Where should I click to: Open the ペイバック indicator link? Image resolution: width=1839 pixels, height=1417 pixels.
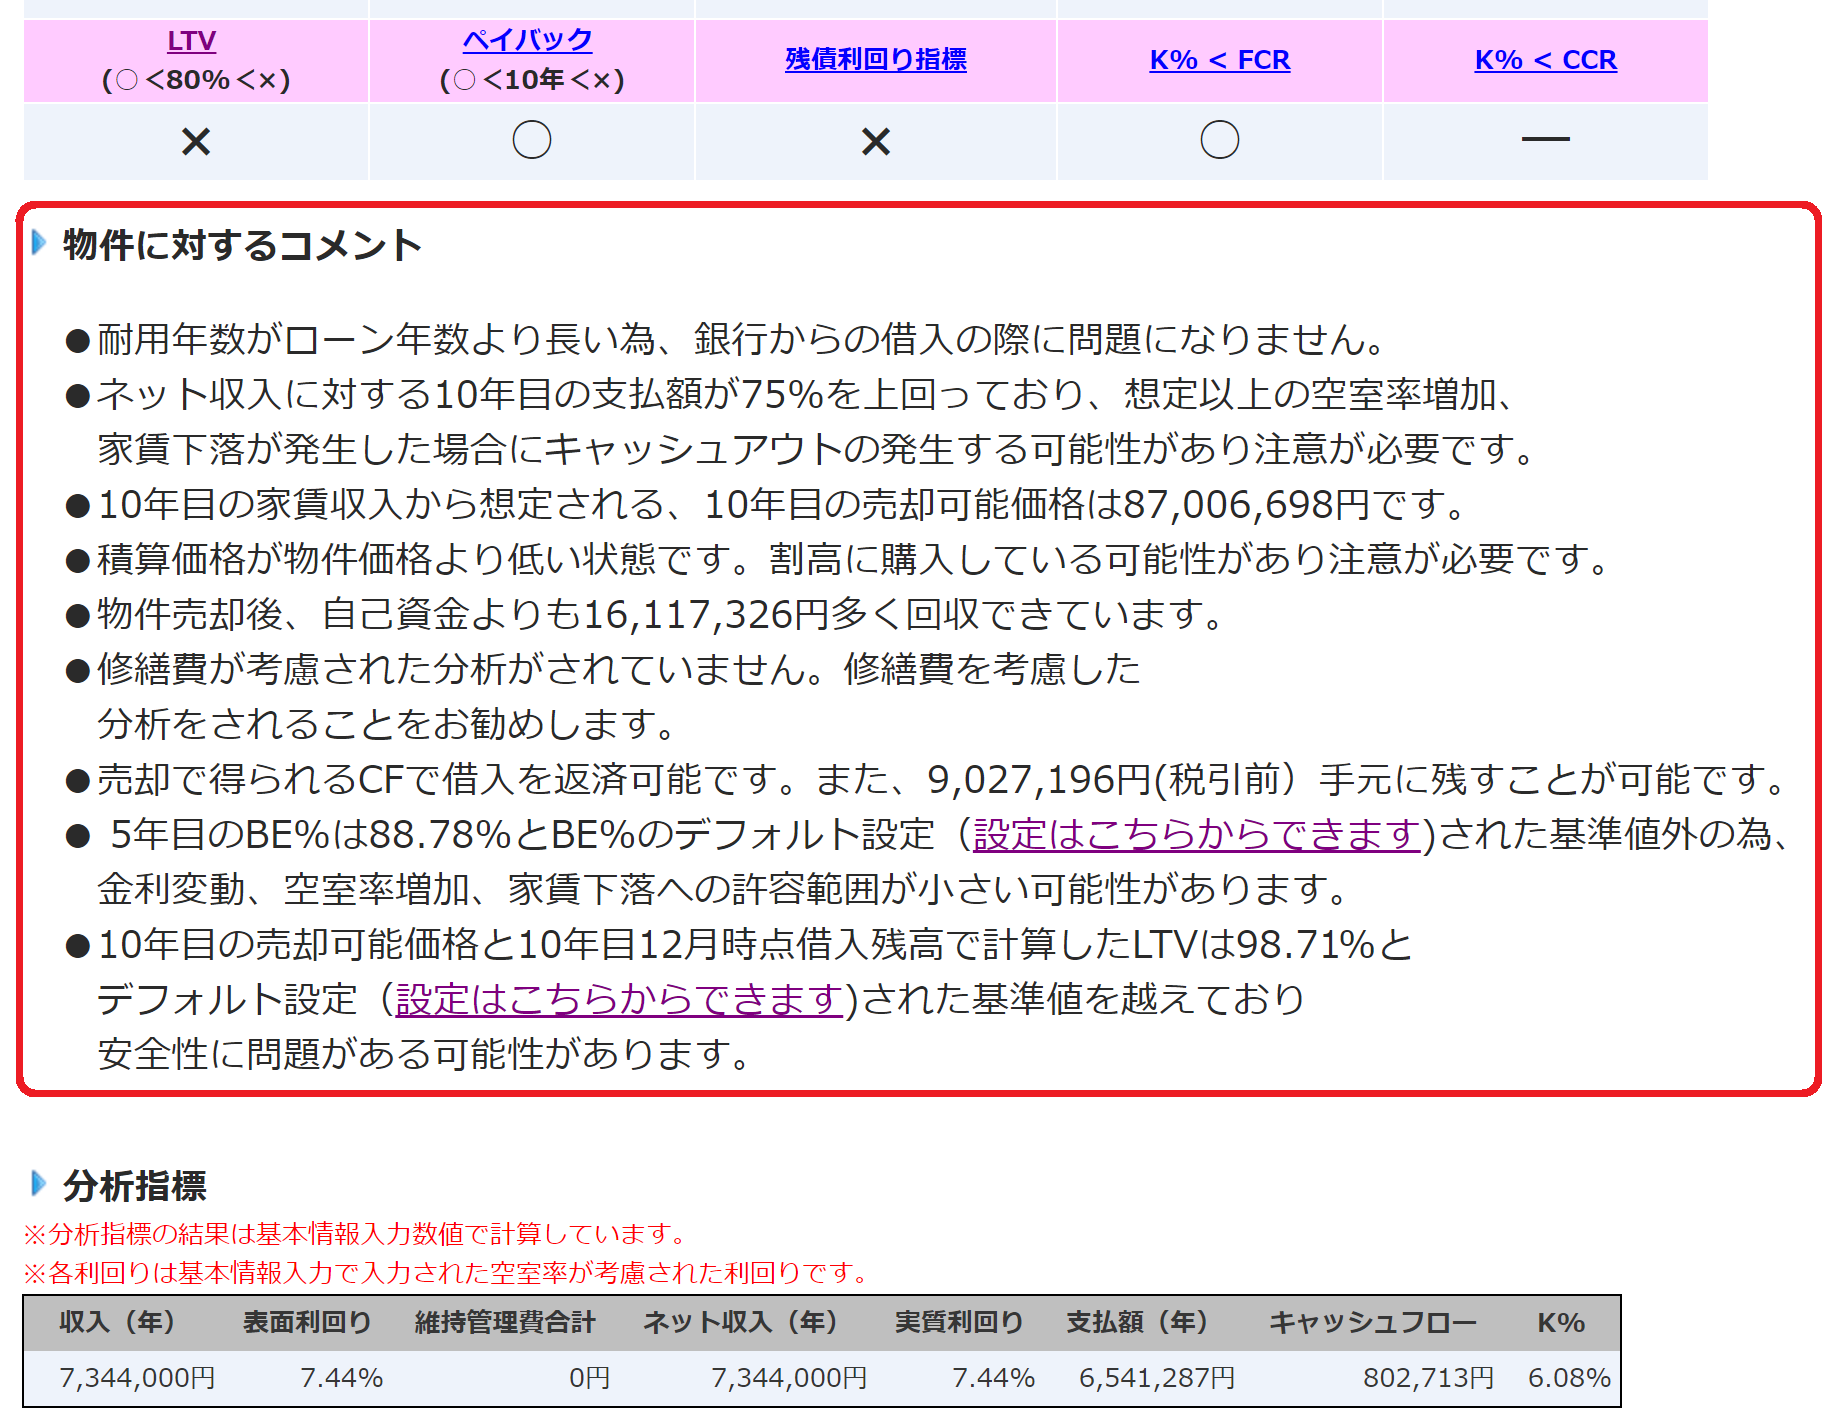[x=527, y=41]
